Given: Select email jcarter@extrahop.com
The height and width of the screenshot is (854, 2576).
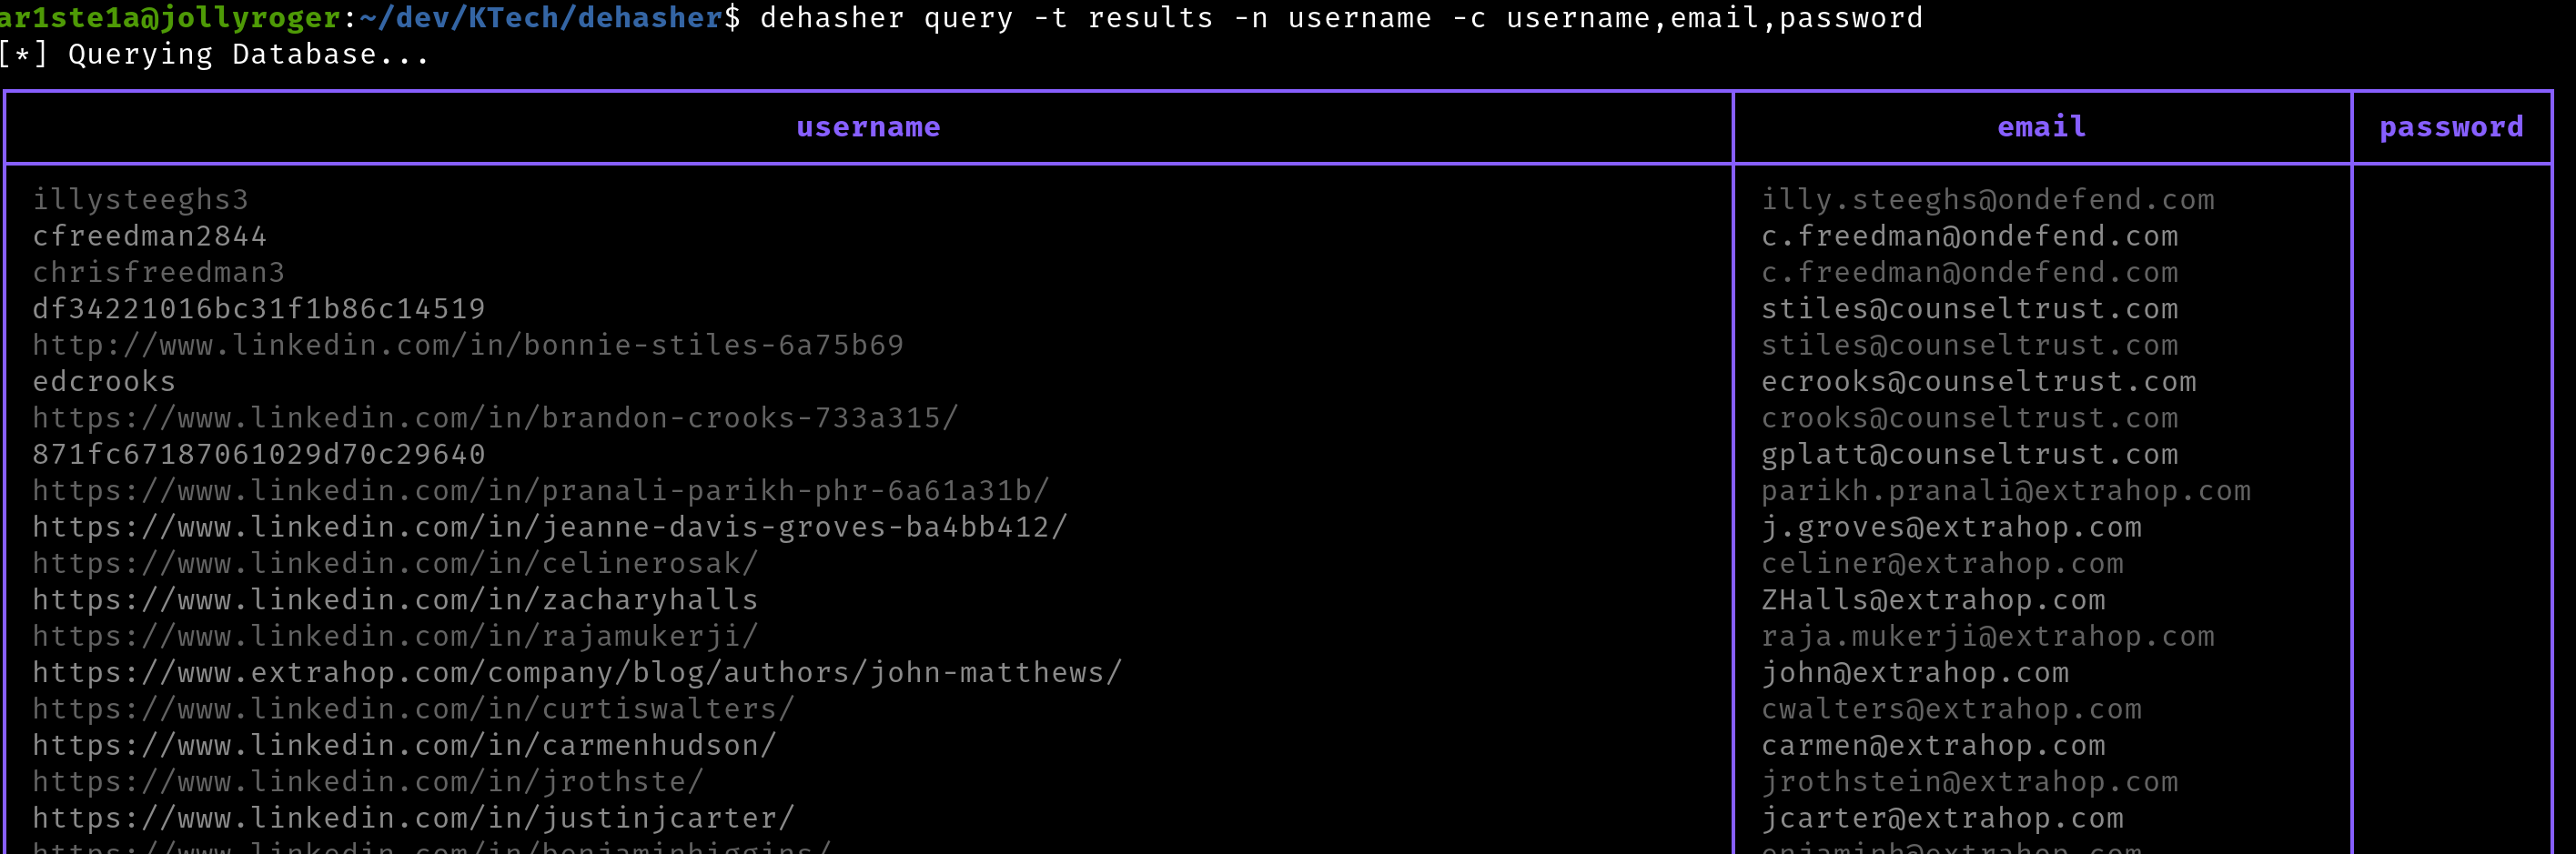Looking at the screenshot, I should [x=1942, y=818].
